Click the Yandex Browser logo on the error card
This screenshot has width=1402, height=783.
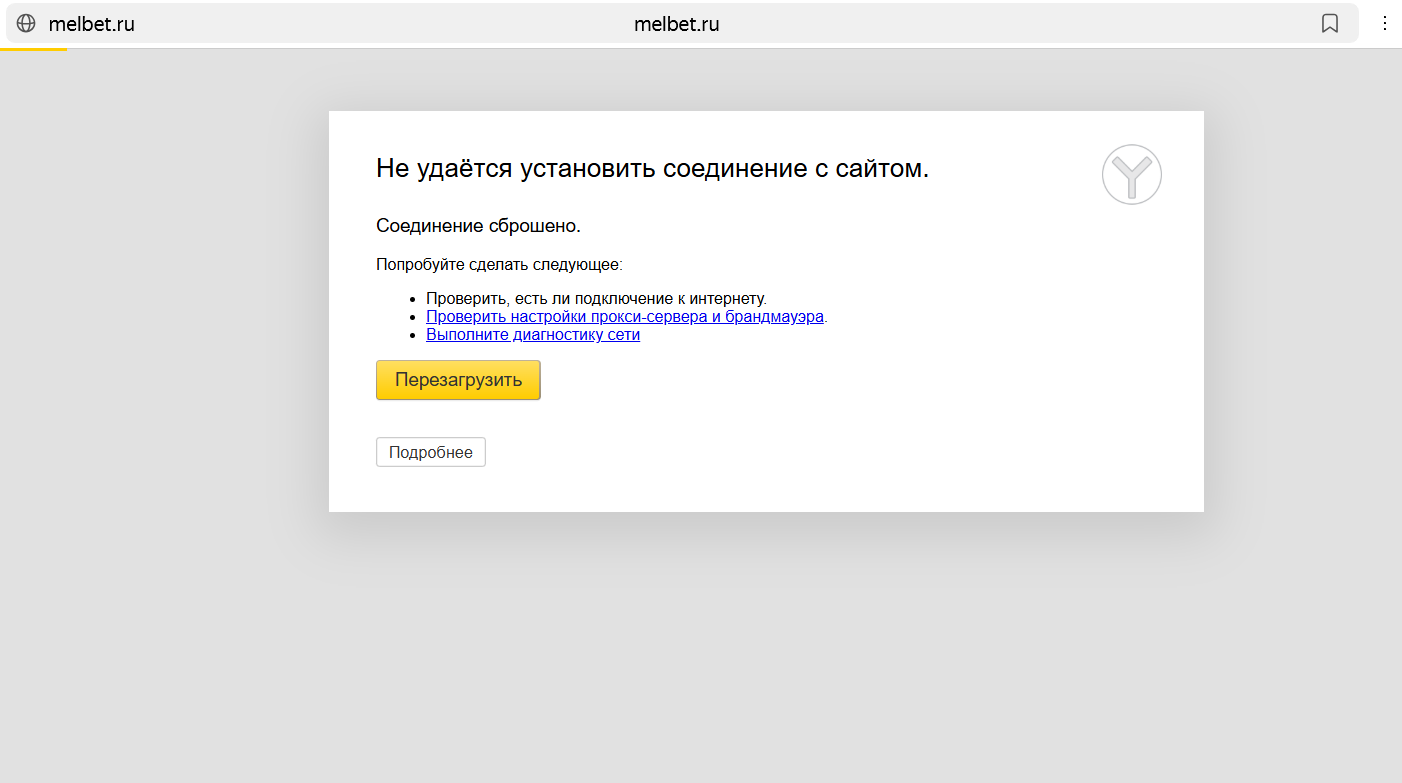[x=1132, y=175]
